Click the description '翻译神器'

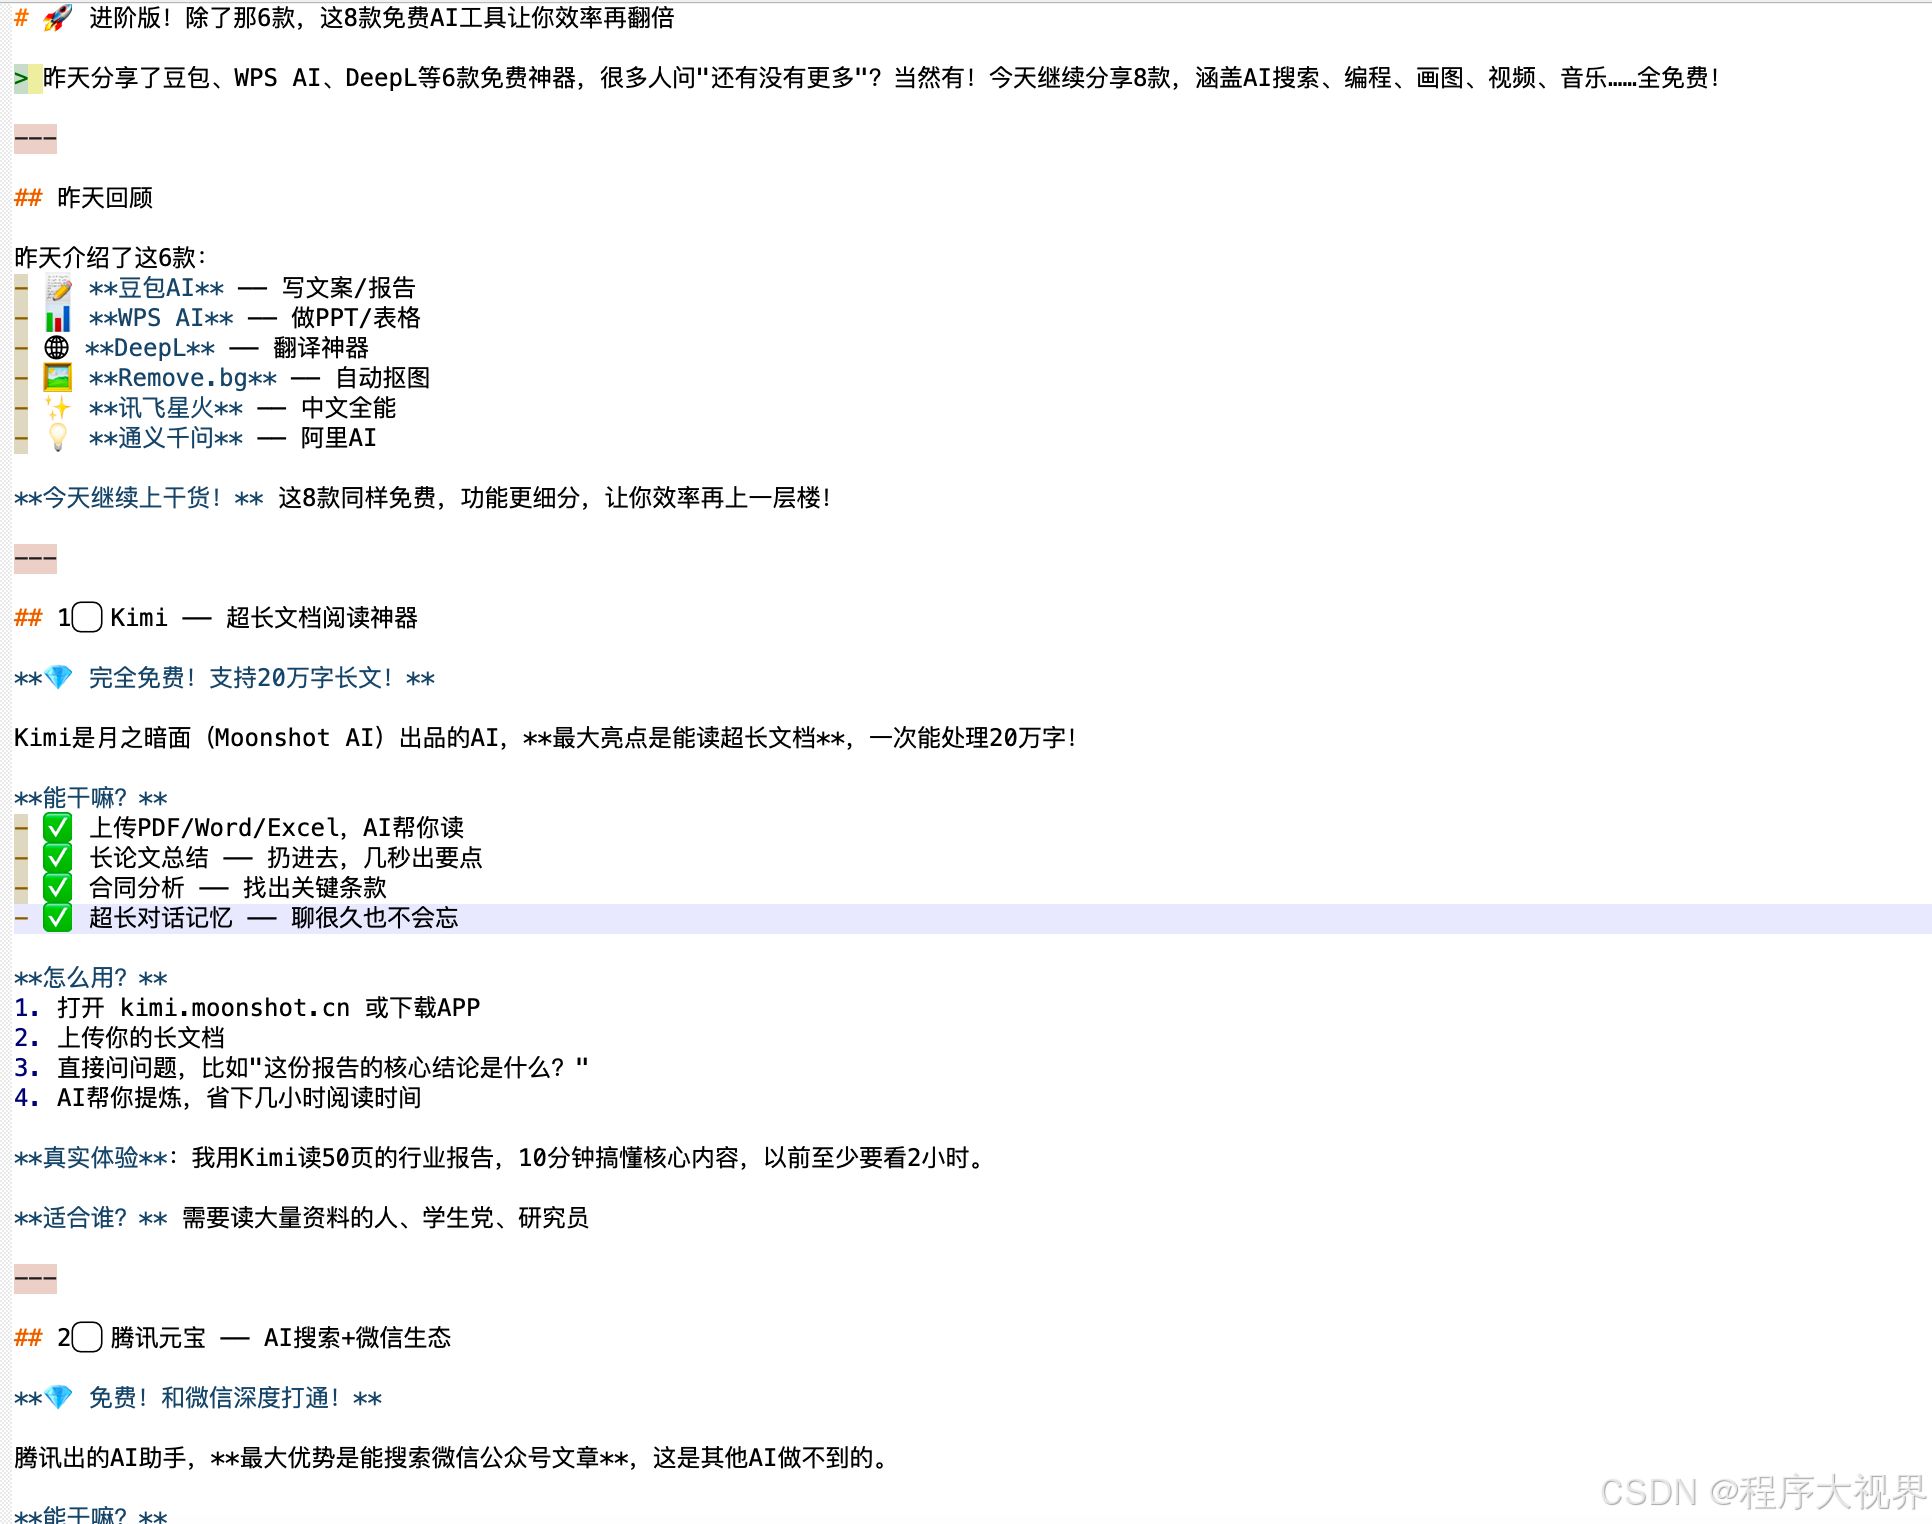tap(321, 348)
